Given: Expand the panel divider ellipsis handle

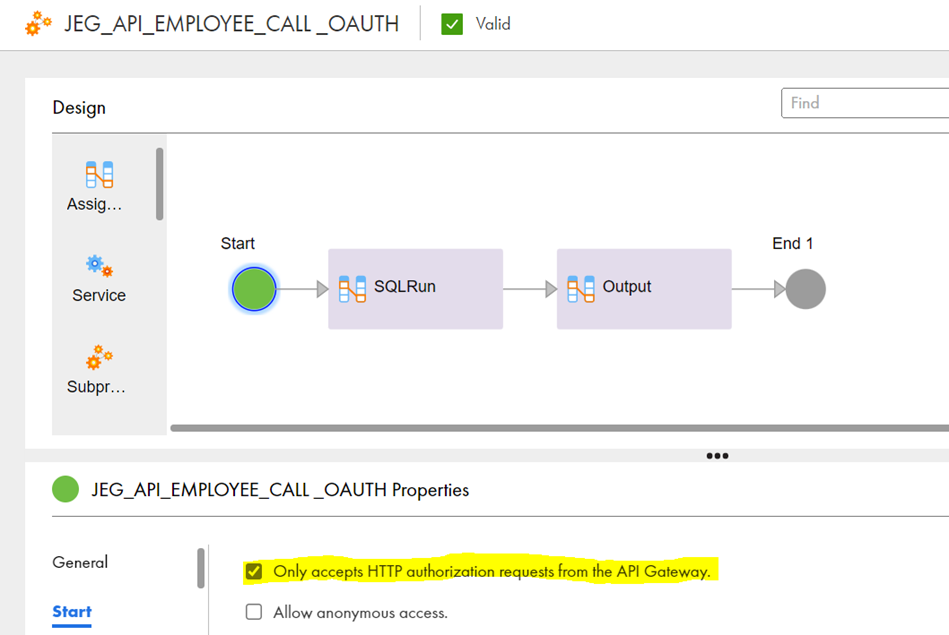Looking at the screenshot, I should 717,455.
